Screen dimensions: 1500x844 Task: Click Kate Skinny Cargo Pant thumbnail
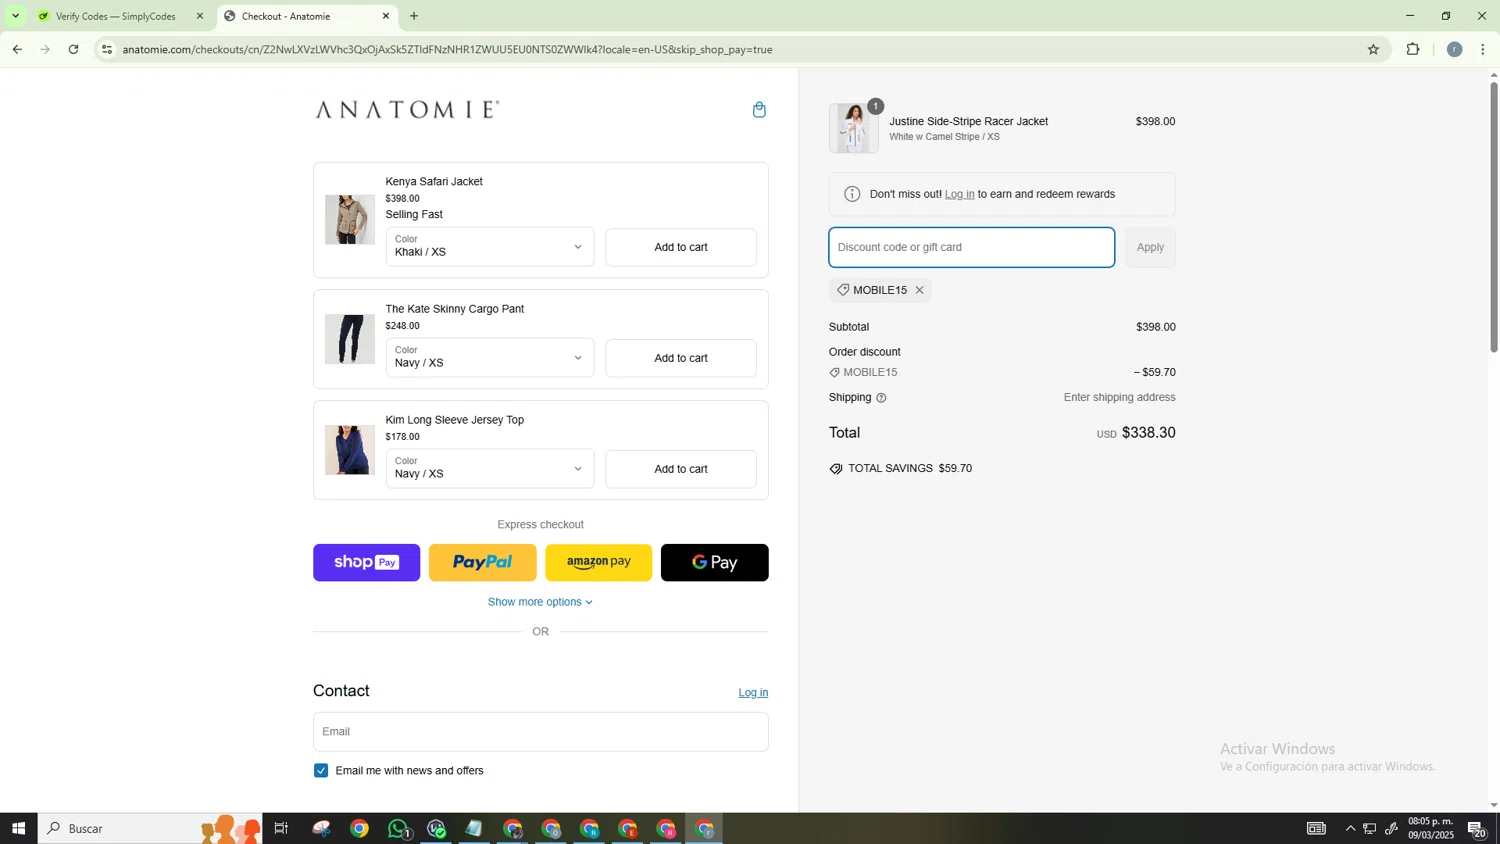pos(350,340)
